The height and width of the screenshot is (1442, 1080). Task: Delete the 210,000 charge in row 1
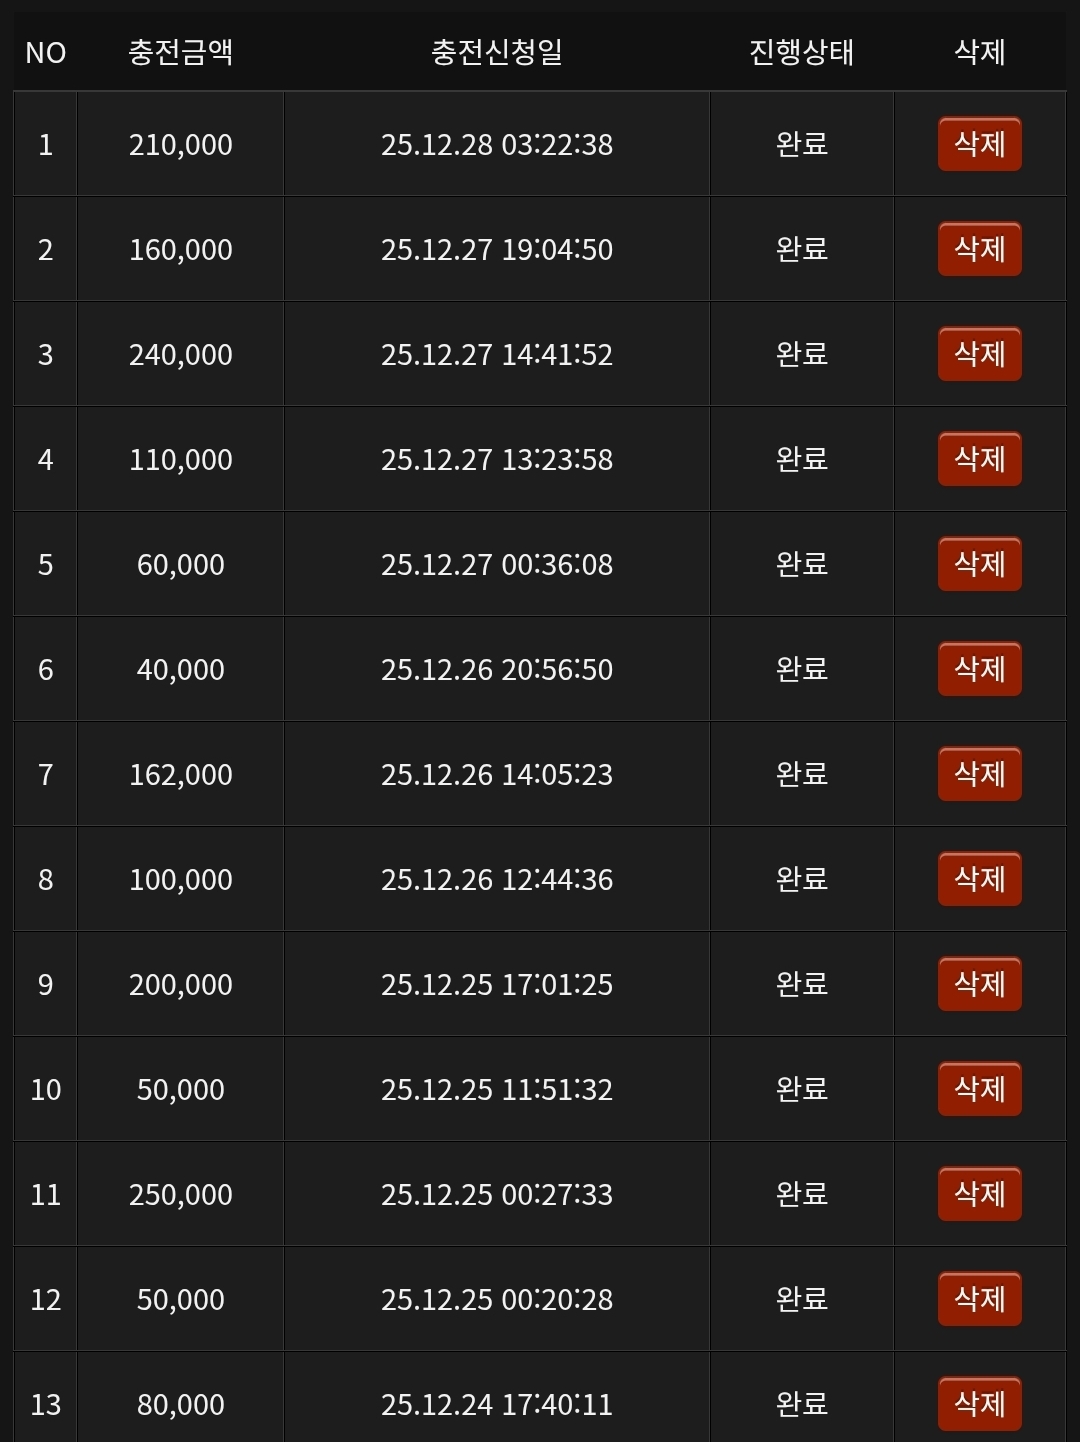coord(979,144)
